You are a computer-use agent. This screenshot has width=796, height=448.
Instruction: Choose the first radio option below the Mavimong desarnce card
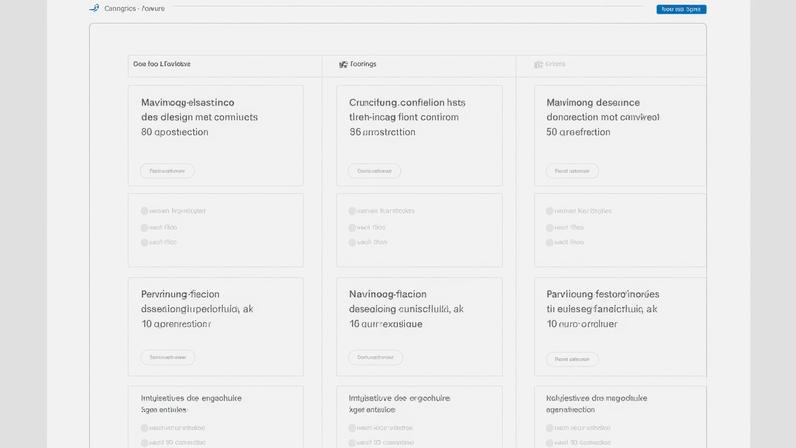pyautogui.click(x=550, y=211)
